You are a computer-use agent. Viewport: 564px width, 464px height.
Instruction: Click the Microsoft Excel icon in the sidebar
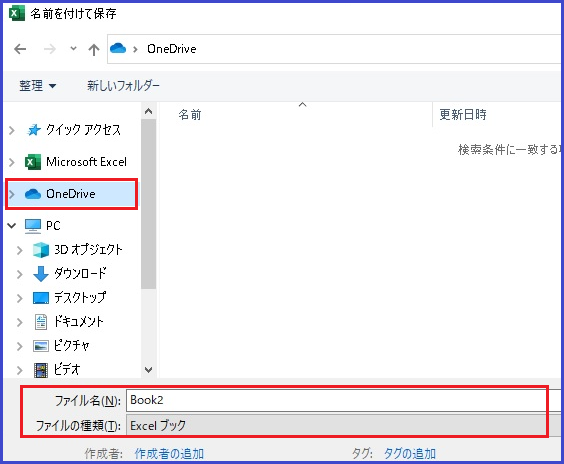pyautogui.click(x=33, y=162)
